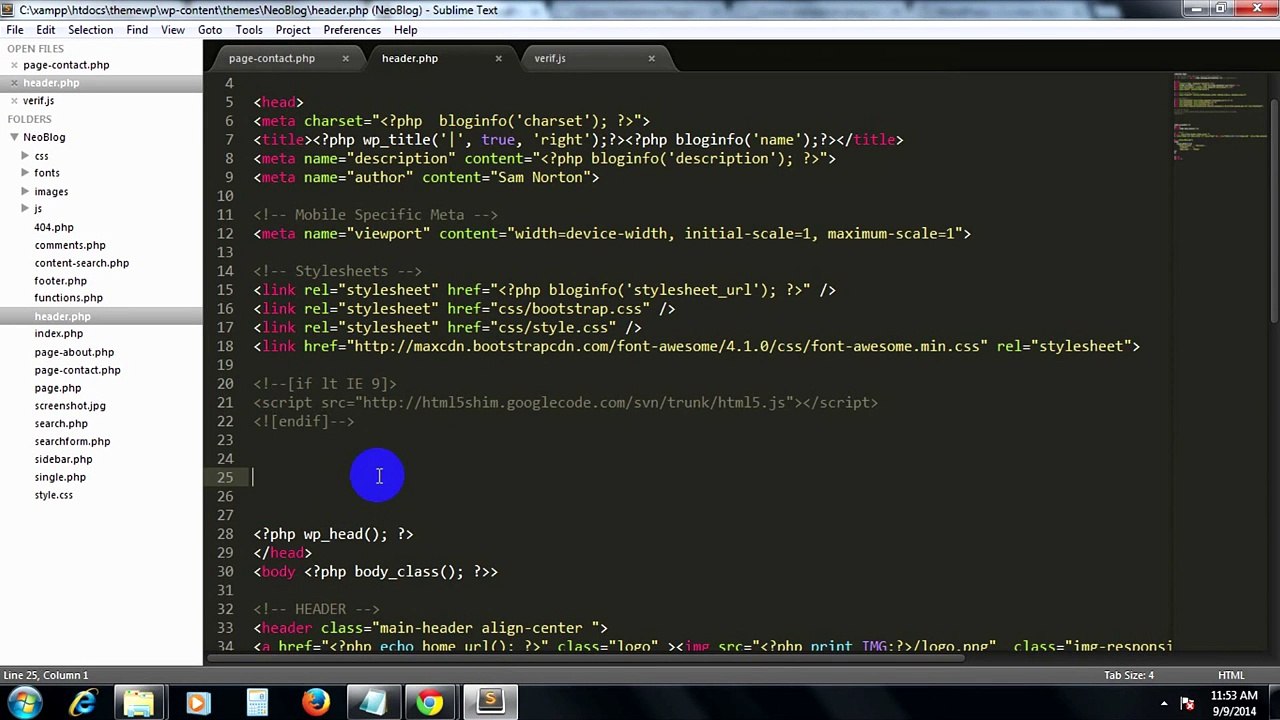Close page-contact.php in the Open Files list
This screenshot has width=1280, height=720.
pyautogui.click(x=14, y=65)
